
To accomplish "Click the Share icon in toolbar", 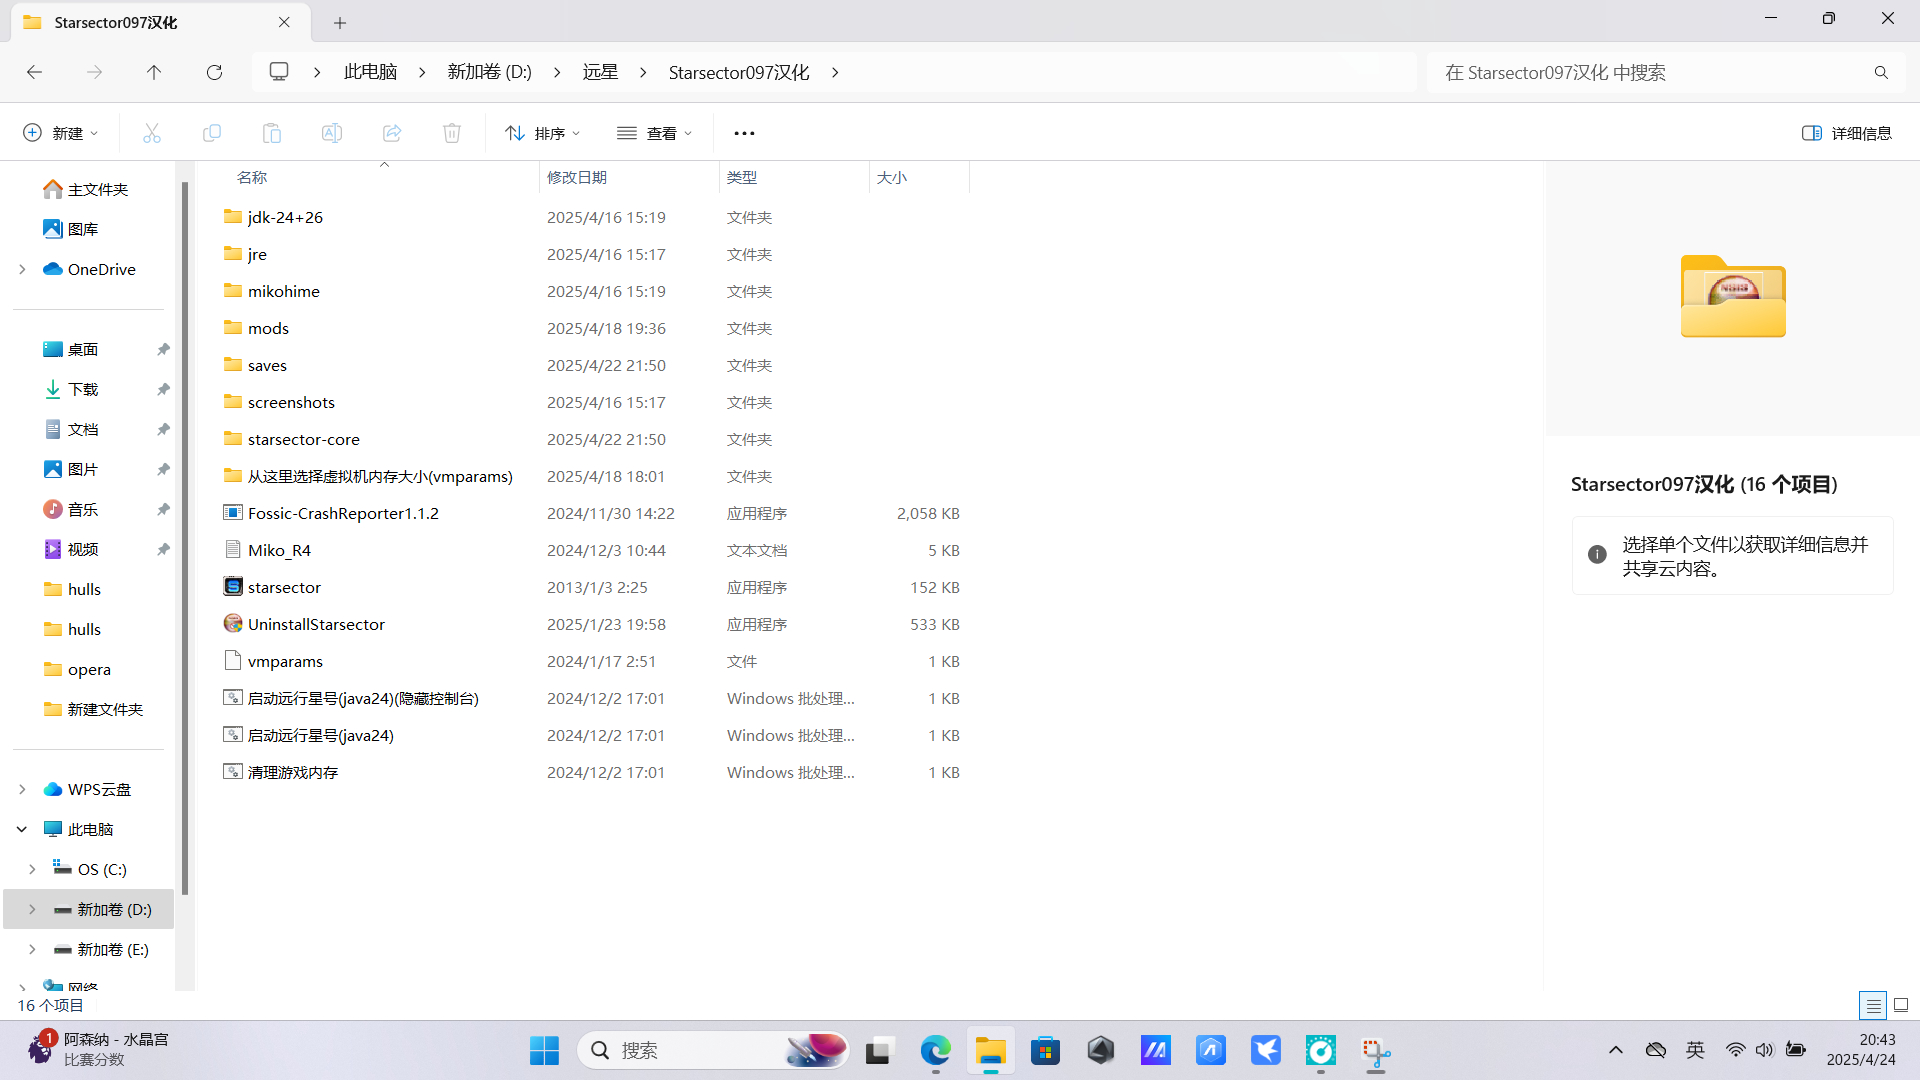I will (x=392, y=133).
